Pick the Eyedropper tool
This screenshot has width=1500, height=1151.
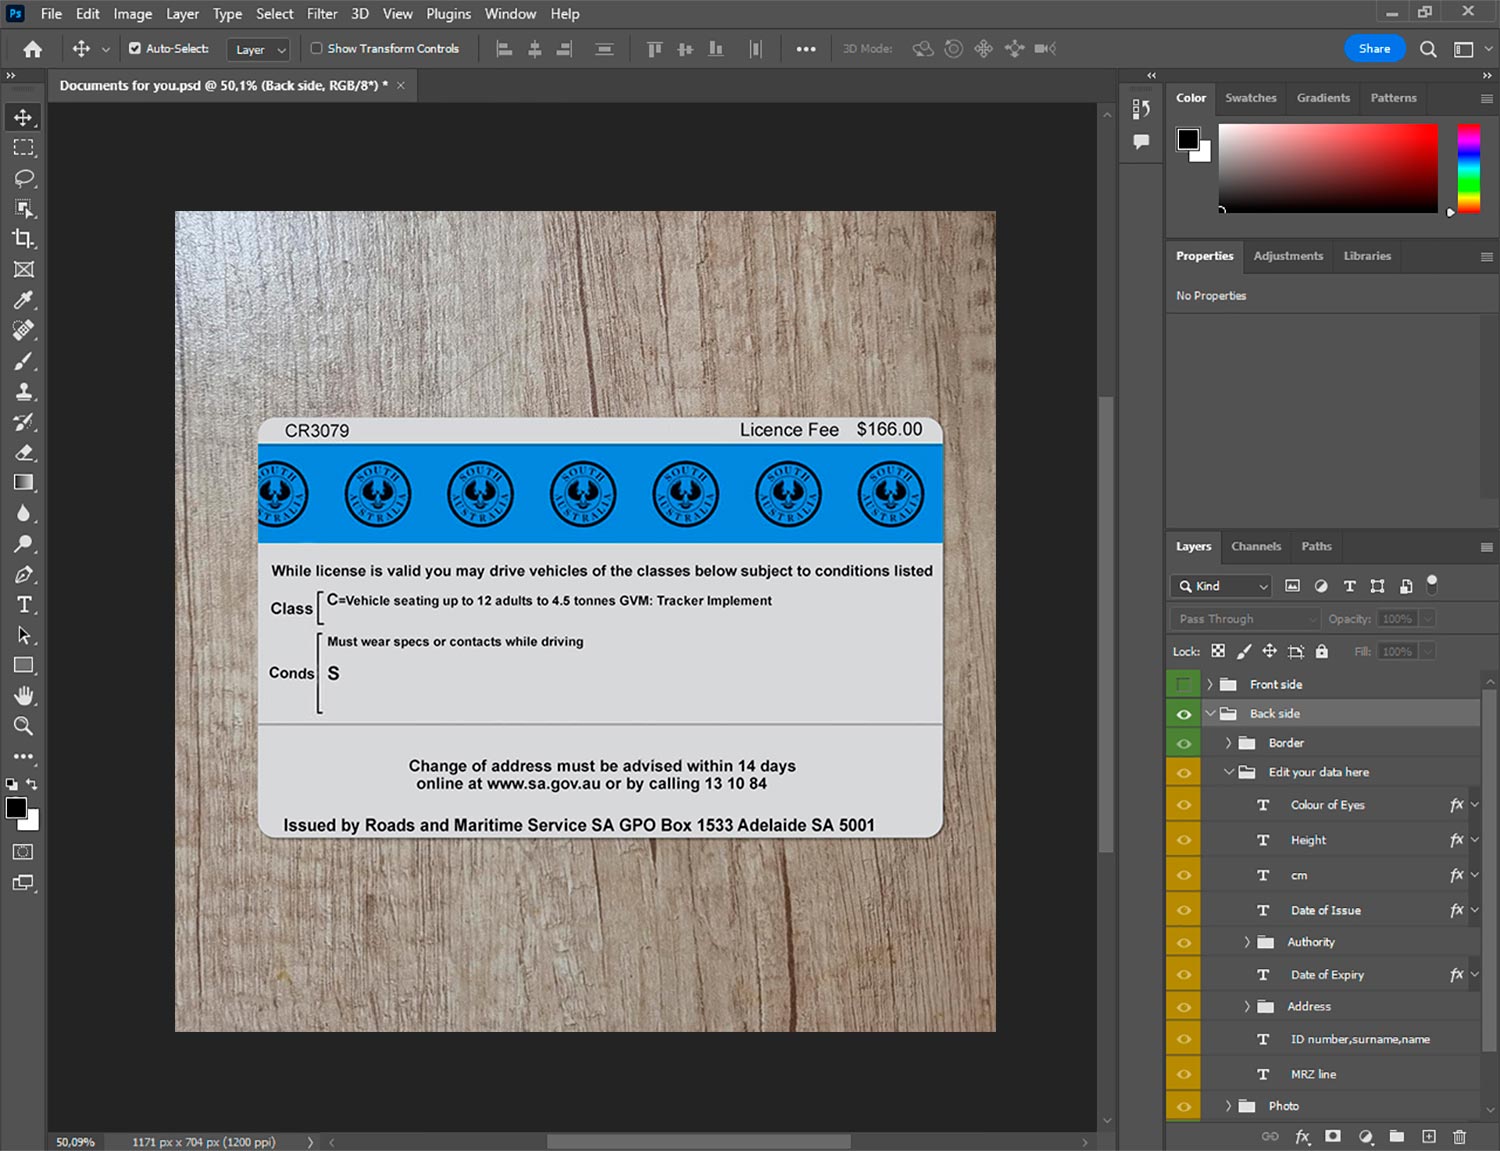tap(24, 300)
